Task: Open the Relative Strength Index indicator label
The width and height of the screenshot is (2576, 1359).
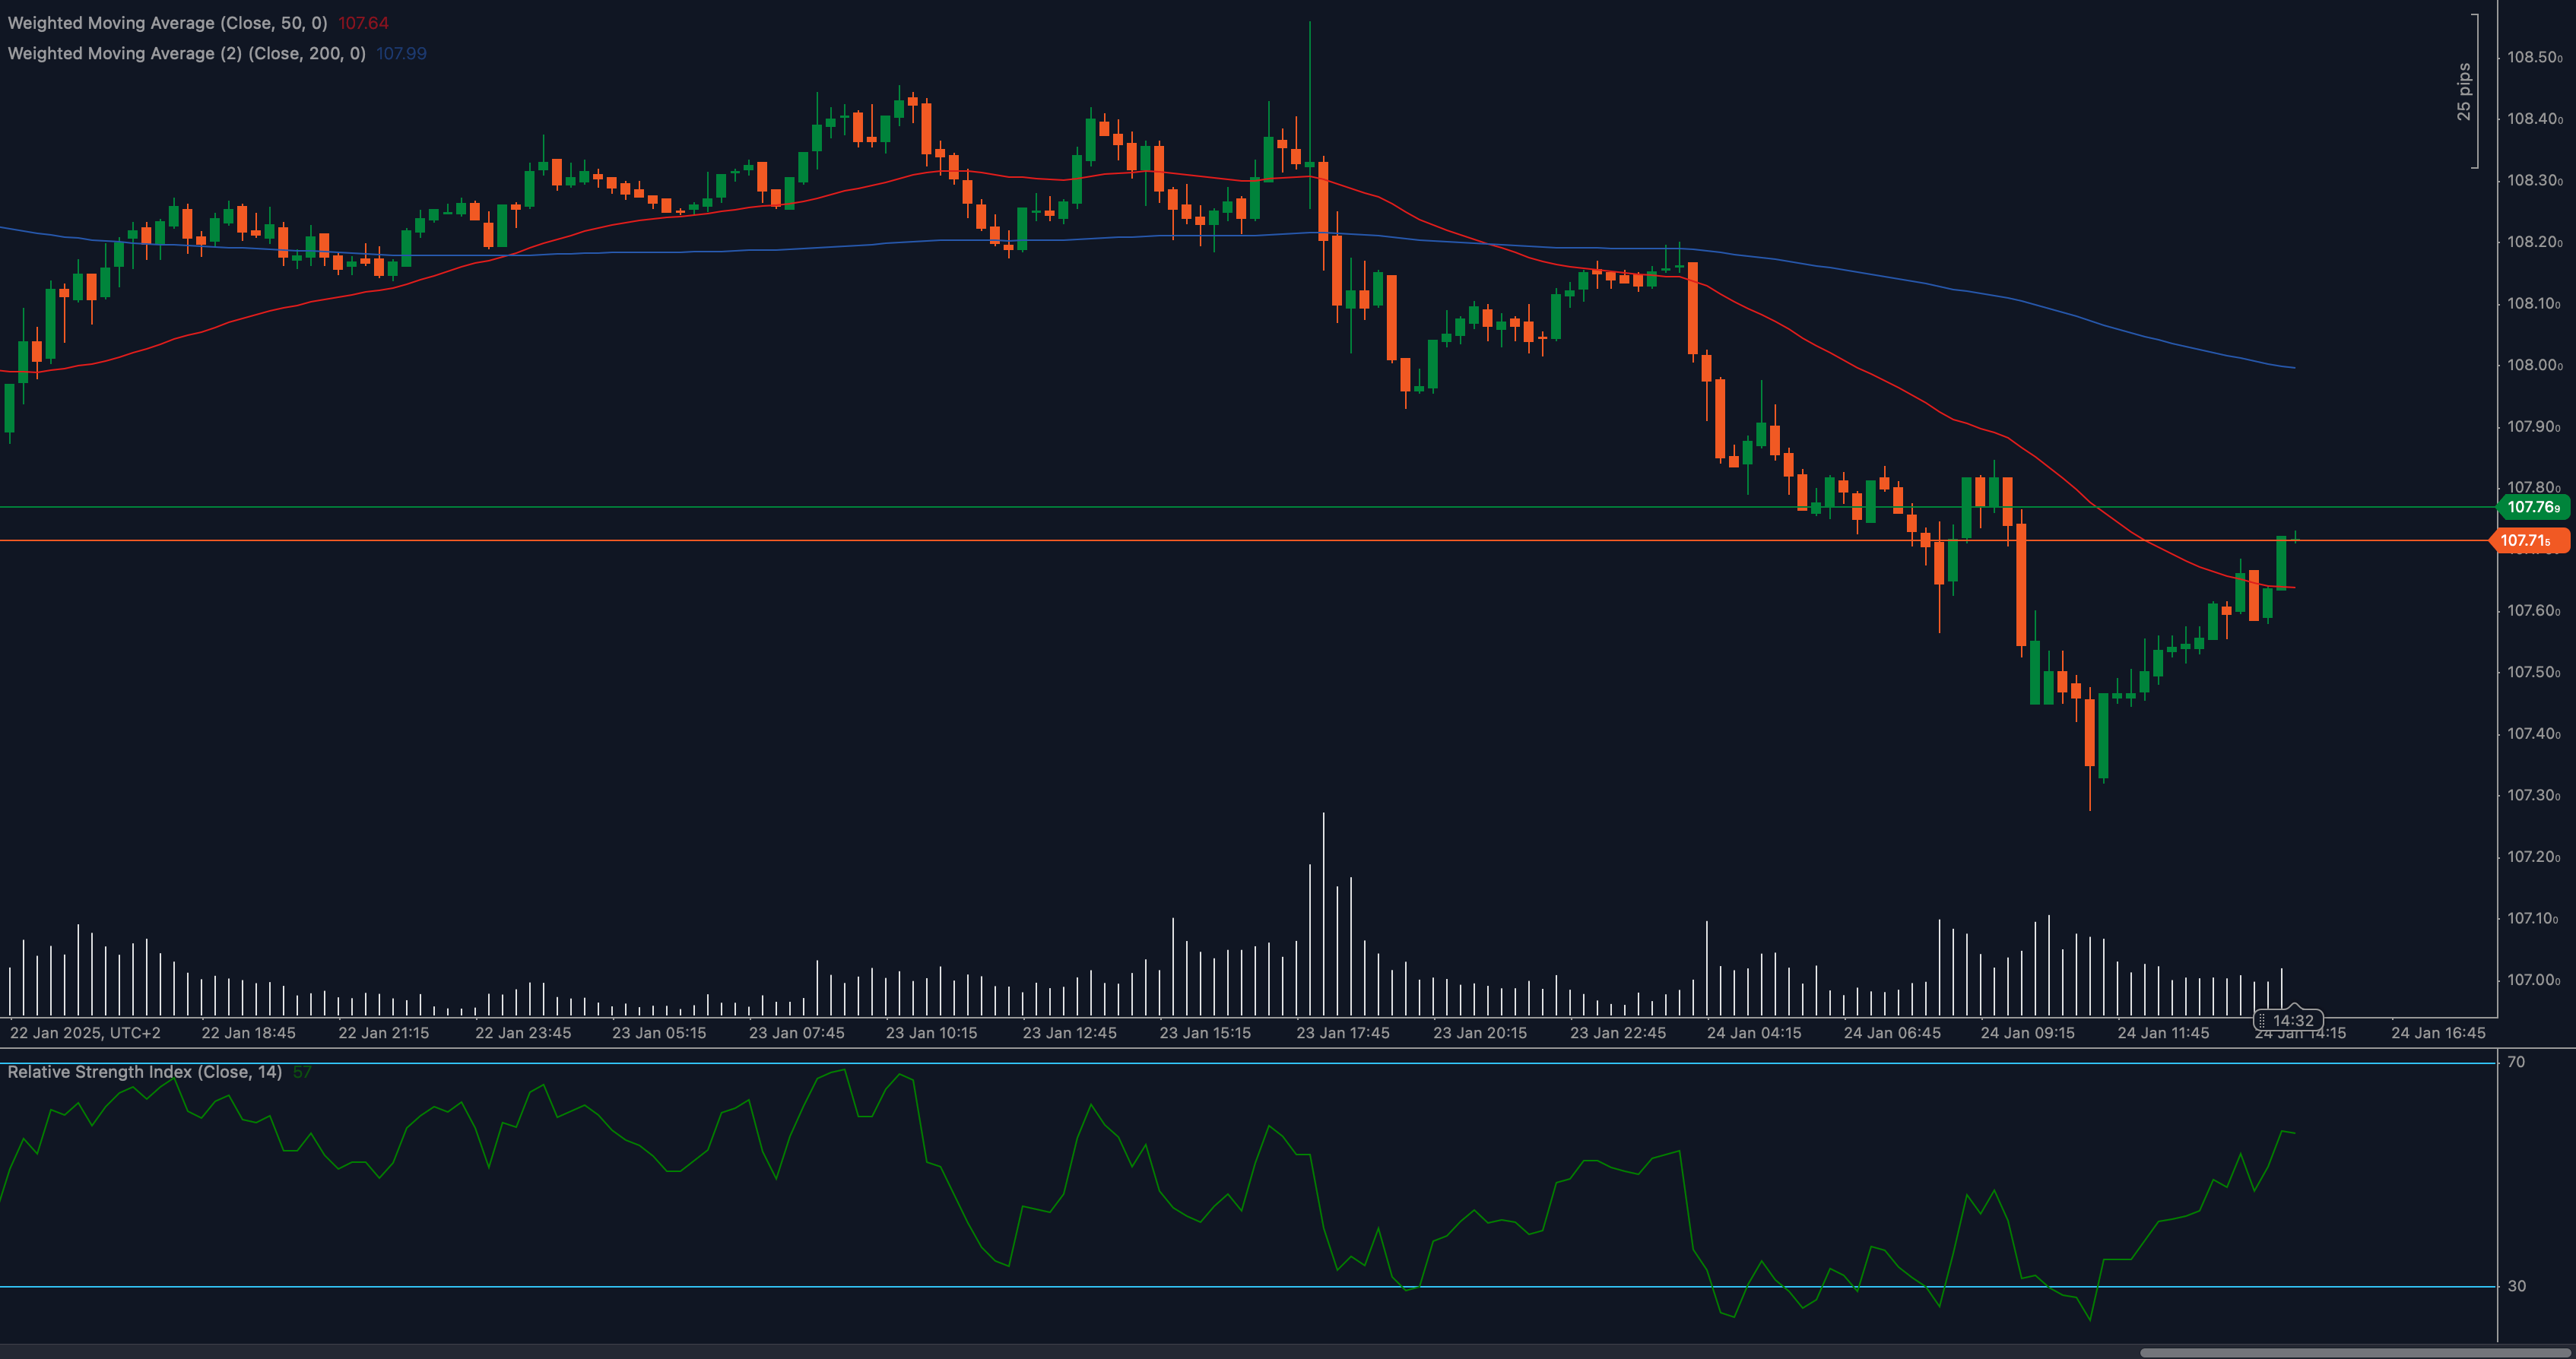Action: [144, 1072]
